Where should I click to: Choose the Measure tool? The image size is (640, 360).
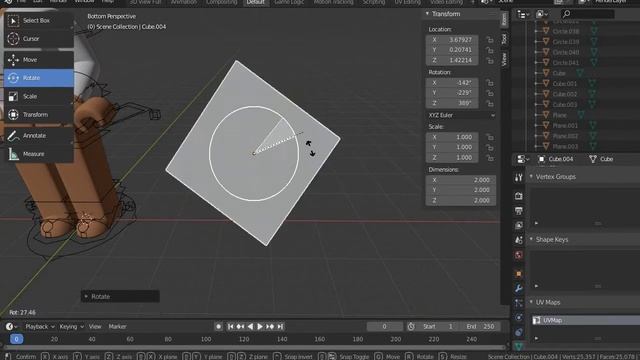(x=39, y=154)
